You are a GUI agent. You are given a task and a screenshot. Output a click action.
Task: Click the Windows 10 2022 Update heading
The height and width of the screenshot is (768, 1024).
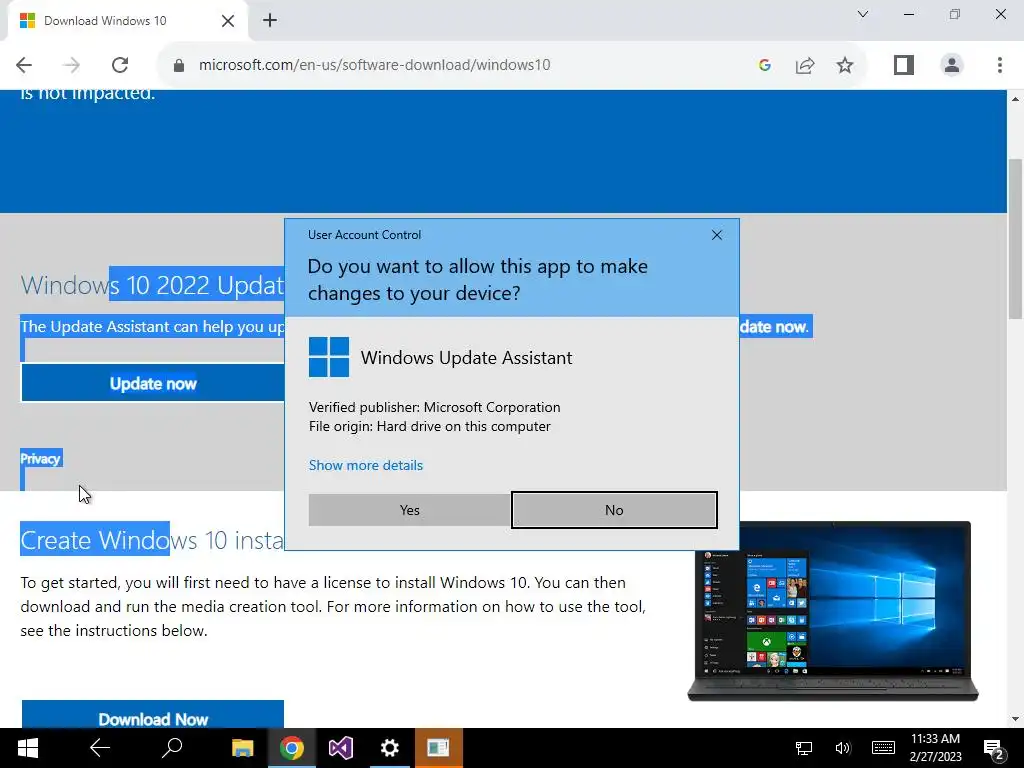click(153, 285)
